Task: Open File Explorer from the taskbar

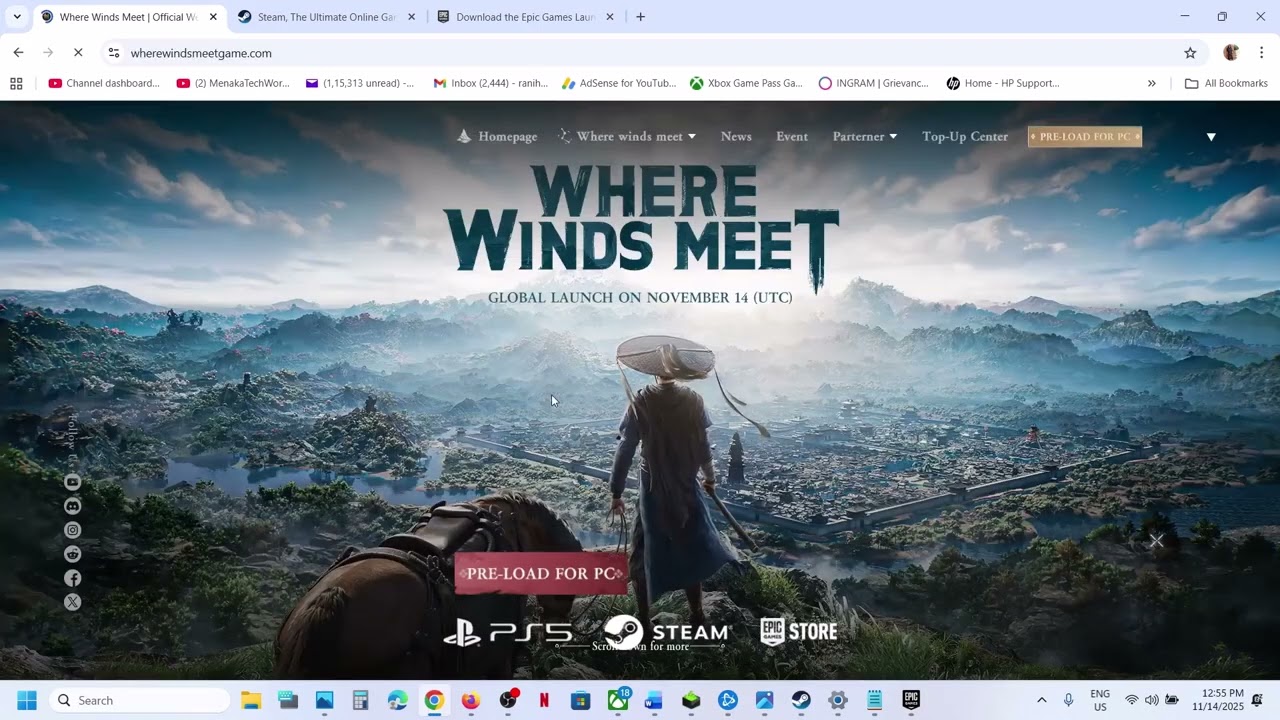Action: [x=251, y=700]
